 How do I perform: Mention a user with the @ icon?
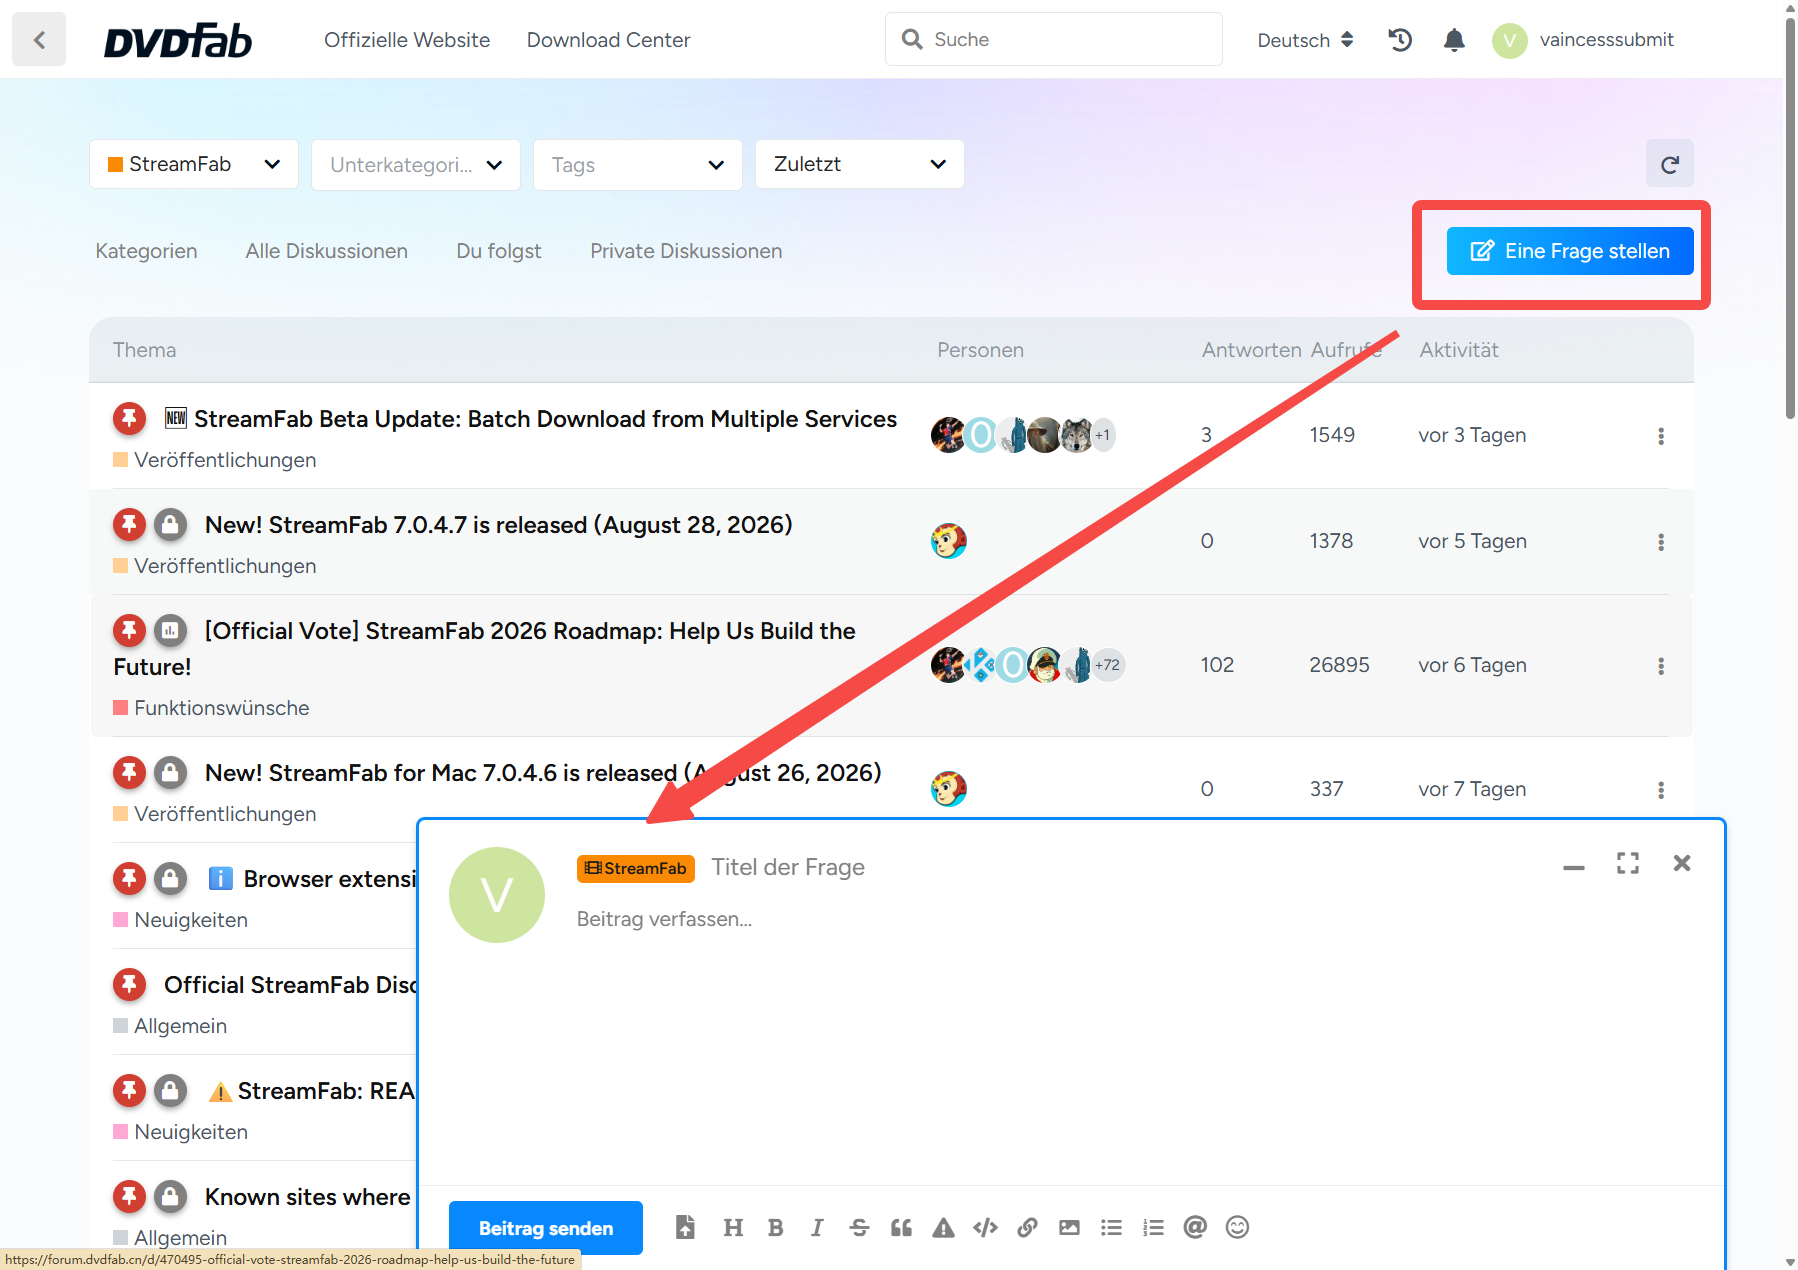[x=1195, y=1227]
